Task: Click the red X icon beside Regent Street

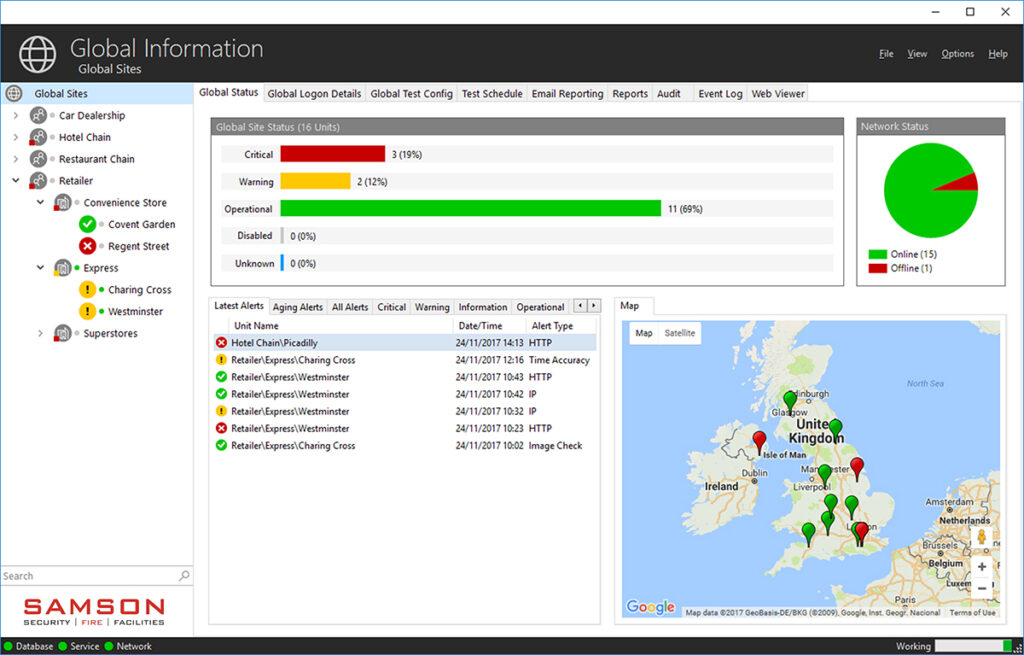Action: click(x=88, y=246)
